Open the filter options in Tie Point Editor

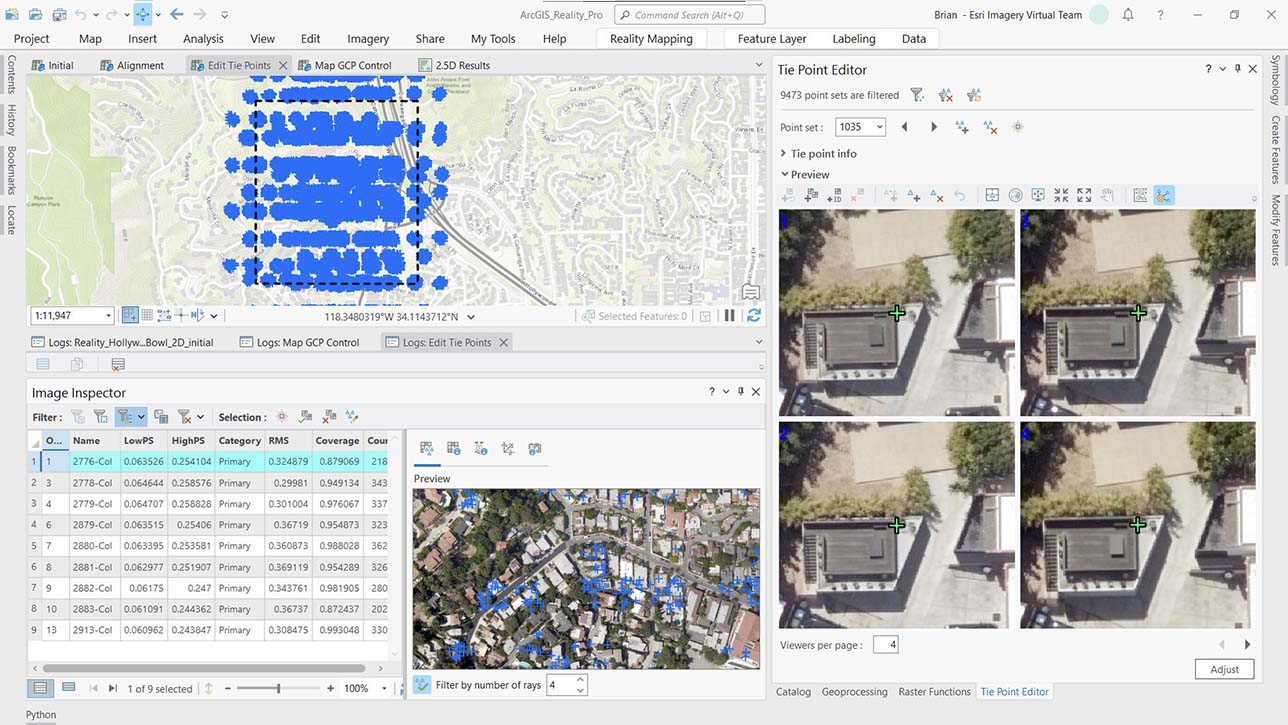coord(917,94)
